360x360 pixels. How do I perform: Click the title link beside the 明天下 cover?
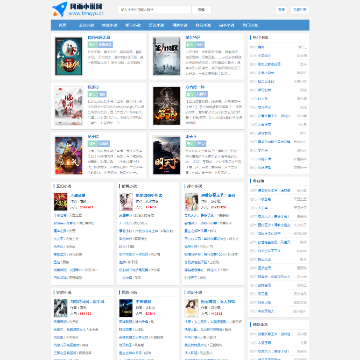pyautogui.click(x=191, y=137)
